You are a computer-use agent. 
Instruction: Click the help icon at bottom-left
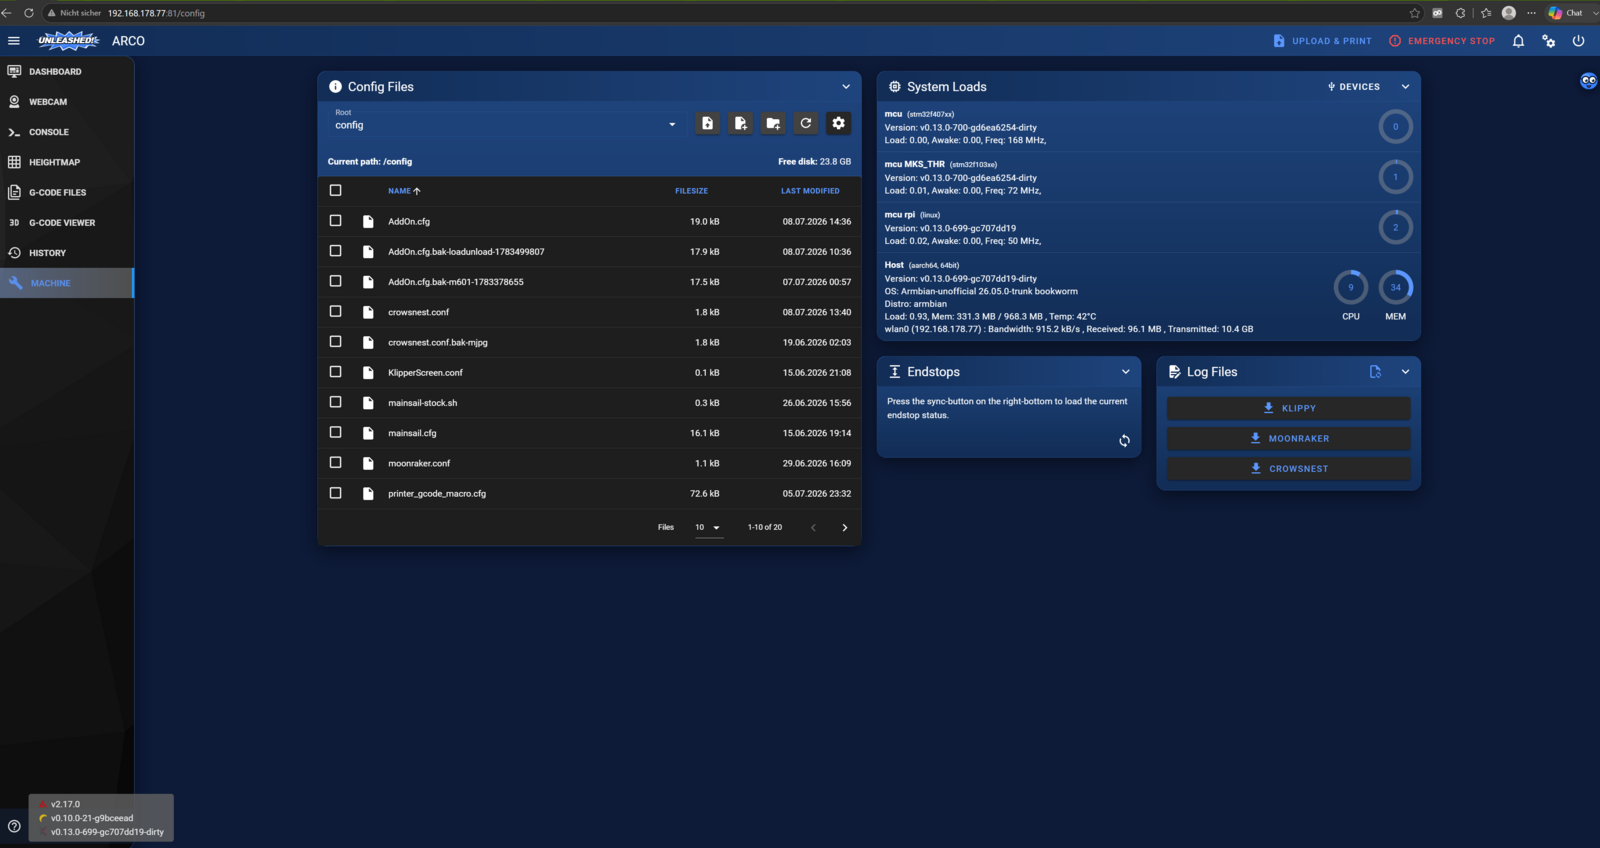tap(14, 826)
